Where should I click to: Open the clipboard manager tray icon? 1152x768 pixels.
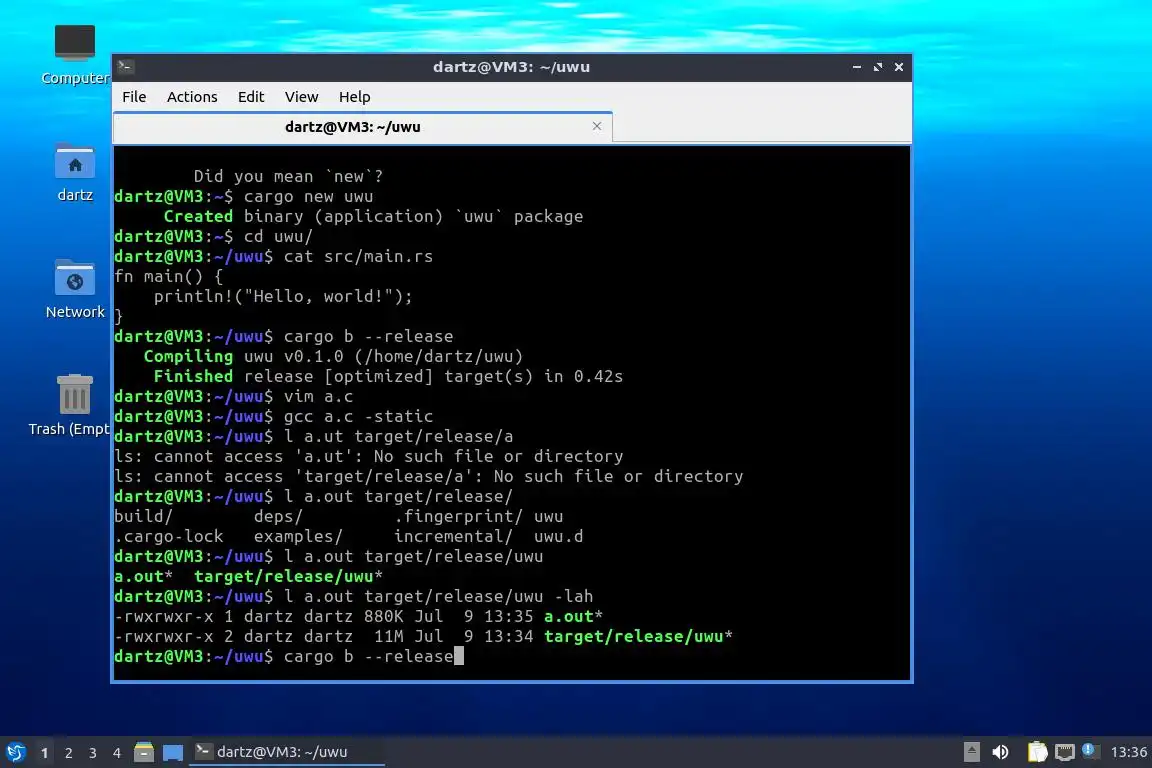point(1037,752)
